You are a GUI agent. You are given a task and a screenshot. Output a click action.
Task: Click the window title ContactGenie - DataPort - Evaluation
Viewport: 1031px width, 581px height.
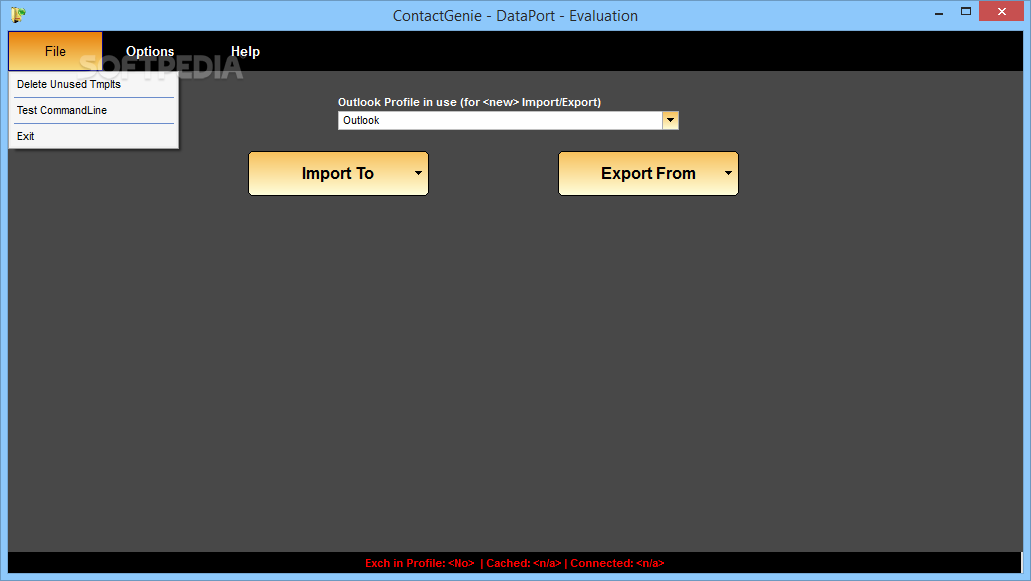click(516, 16)
